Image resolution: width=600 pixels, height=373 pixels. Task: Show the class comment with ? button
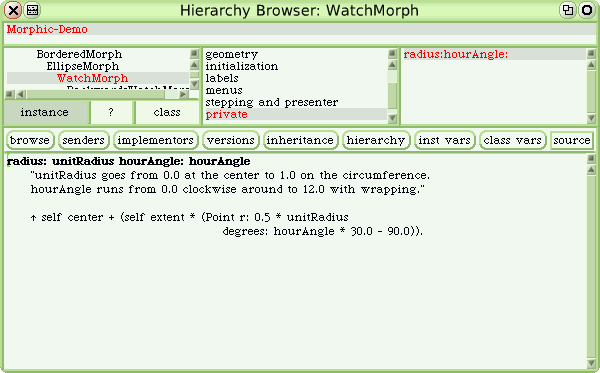tap(111, 112)
